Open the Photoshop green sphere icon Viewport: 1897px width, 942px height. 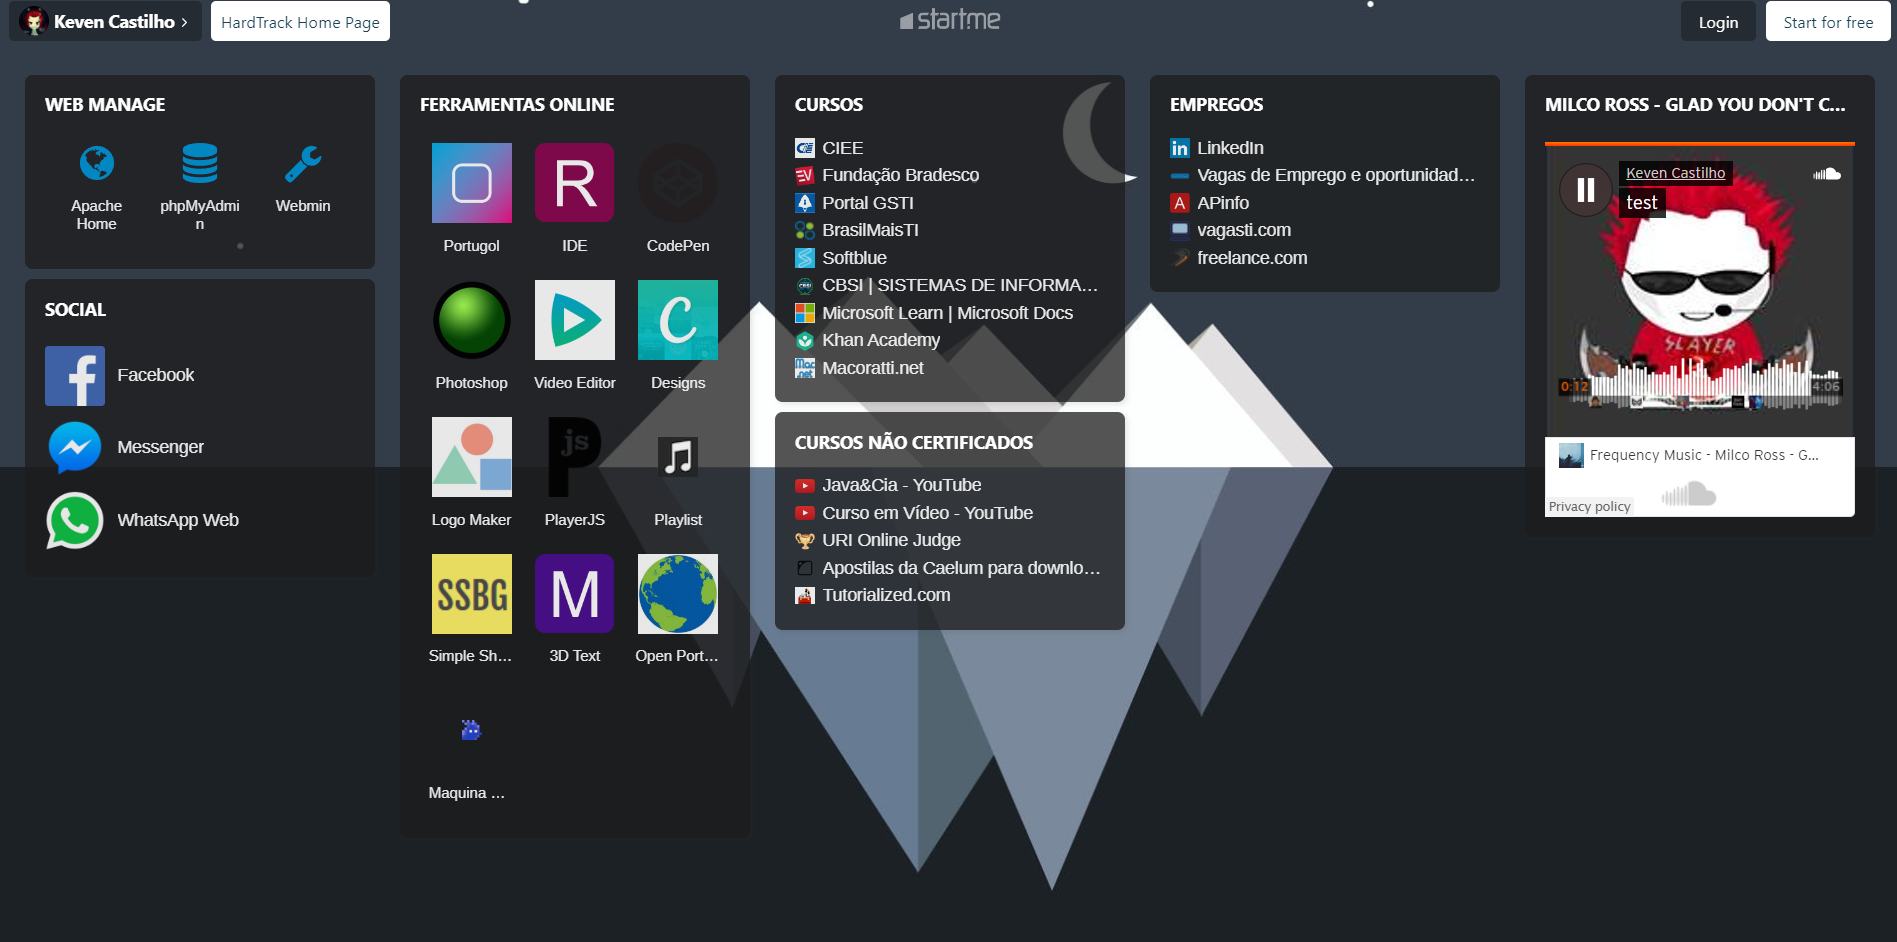472,320
